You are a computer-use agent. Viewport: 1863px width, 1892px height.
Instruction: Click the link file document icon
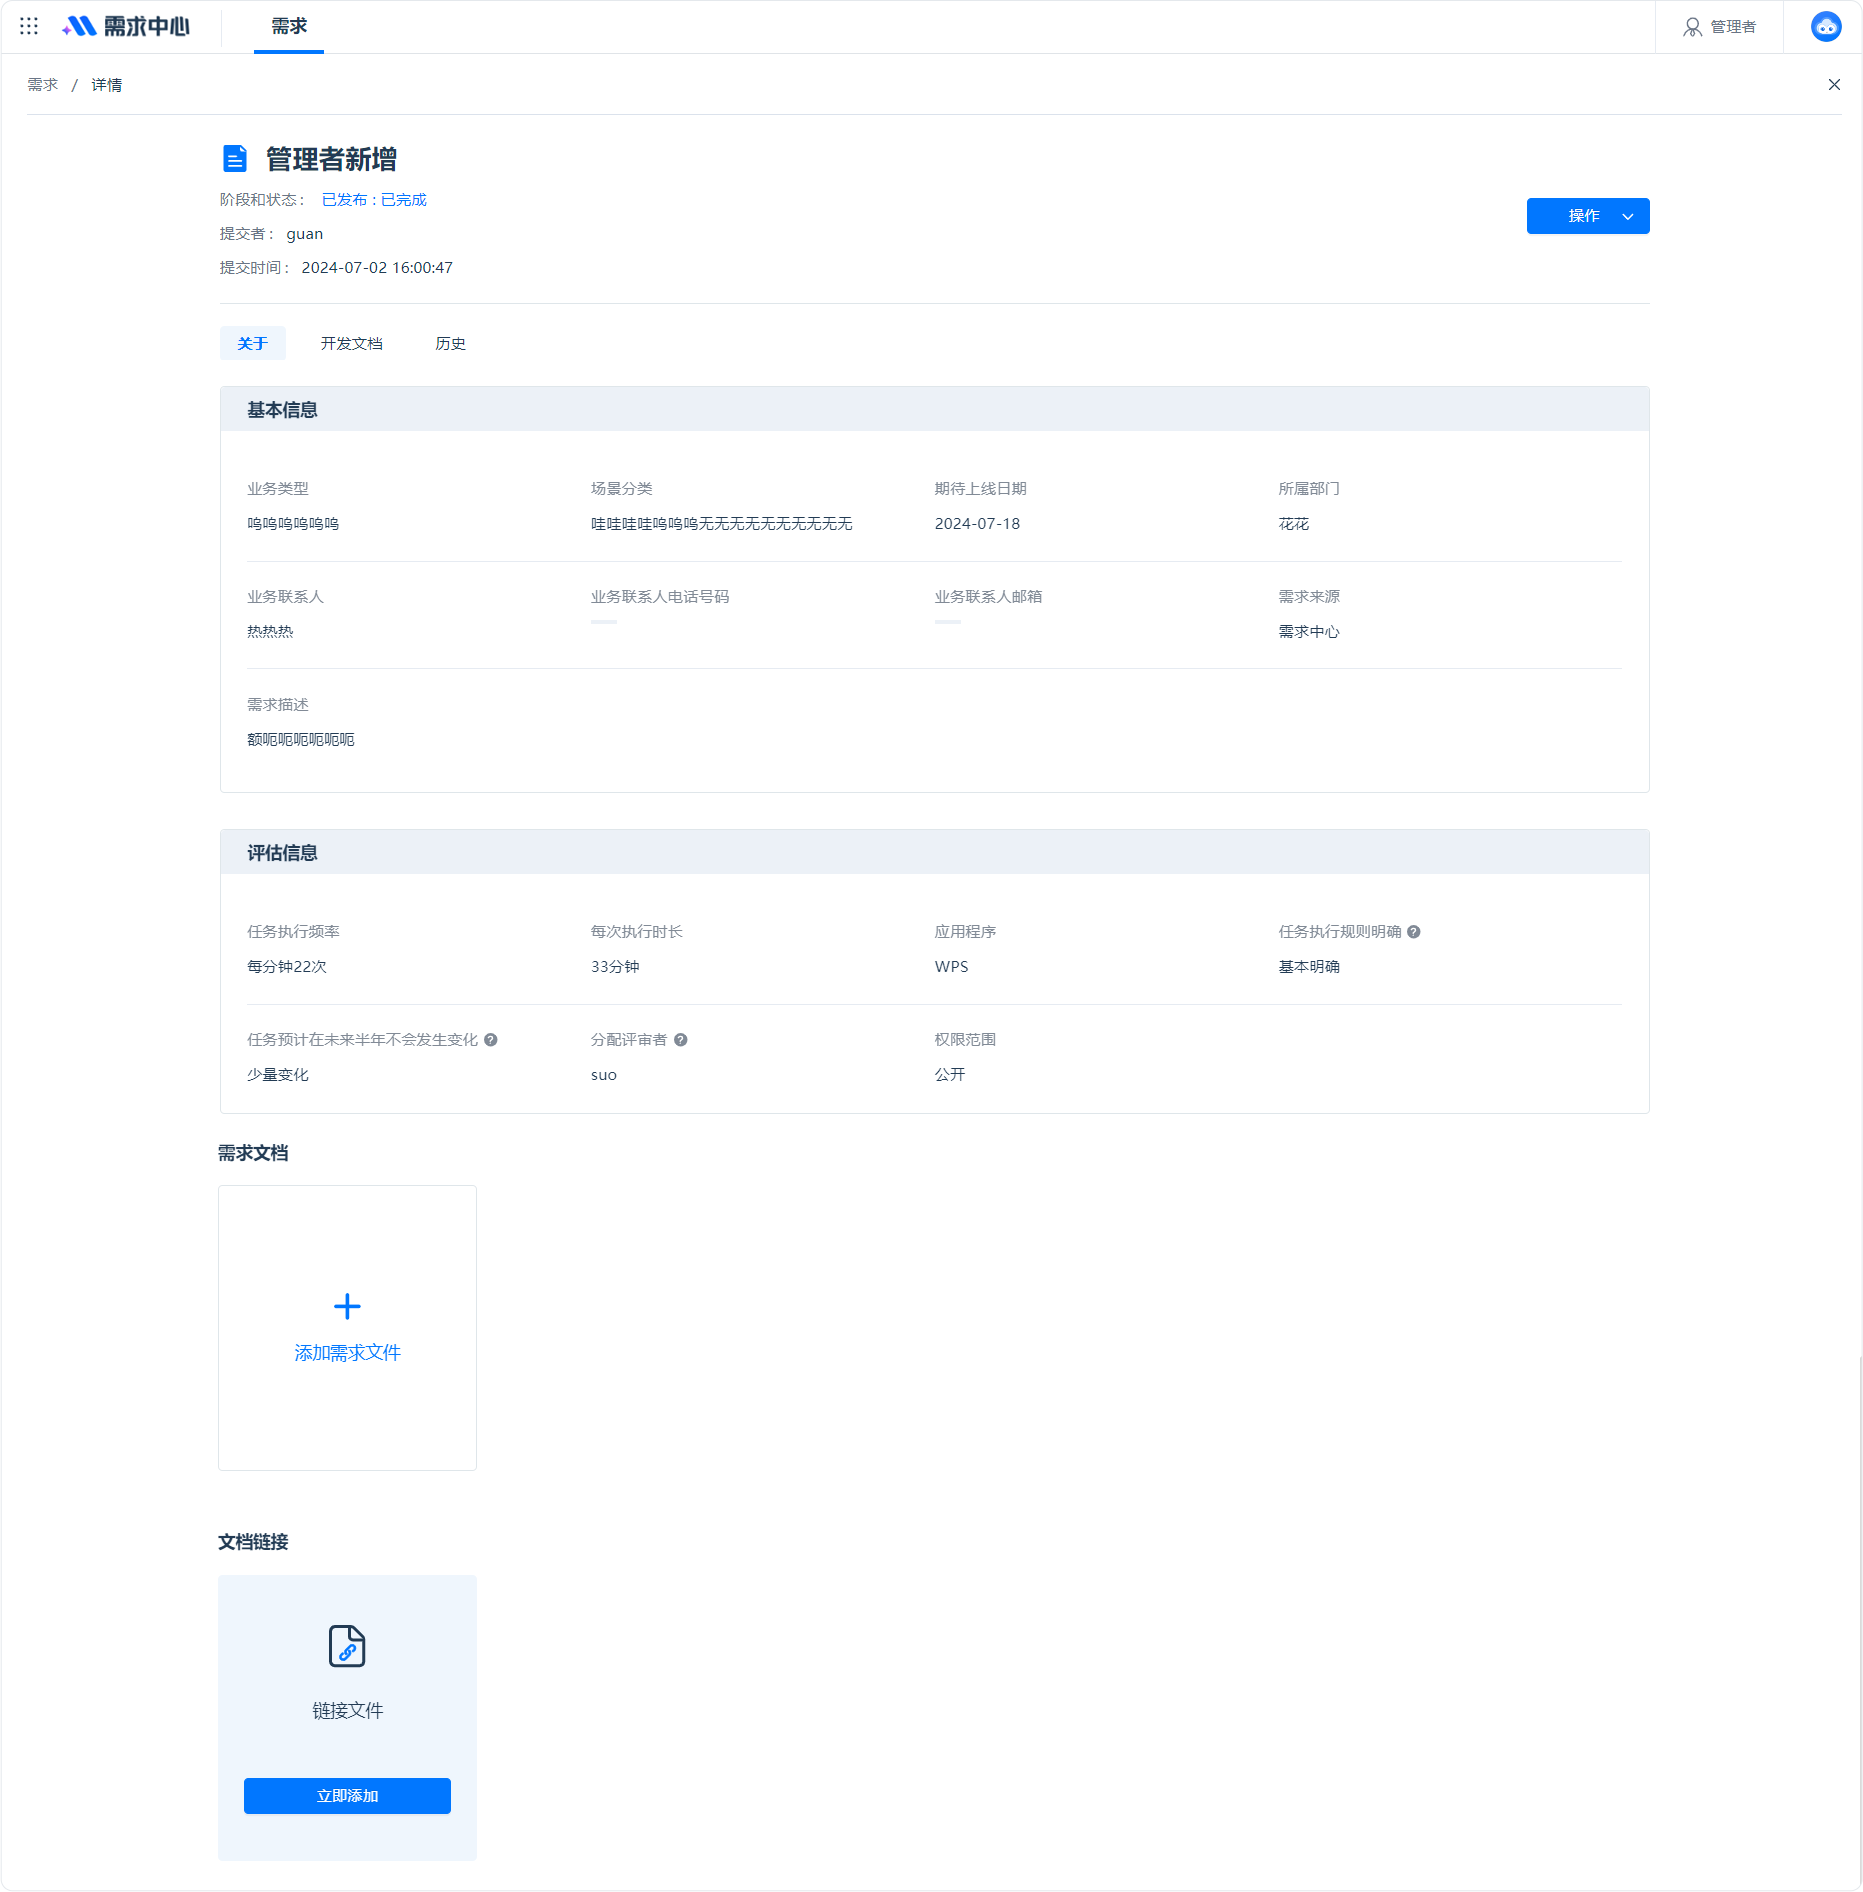347,1646
